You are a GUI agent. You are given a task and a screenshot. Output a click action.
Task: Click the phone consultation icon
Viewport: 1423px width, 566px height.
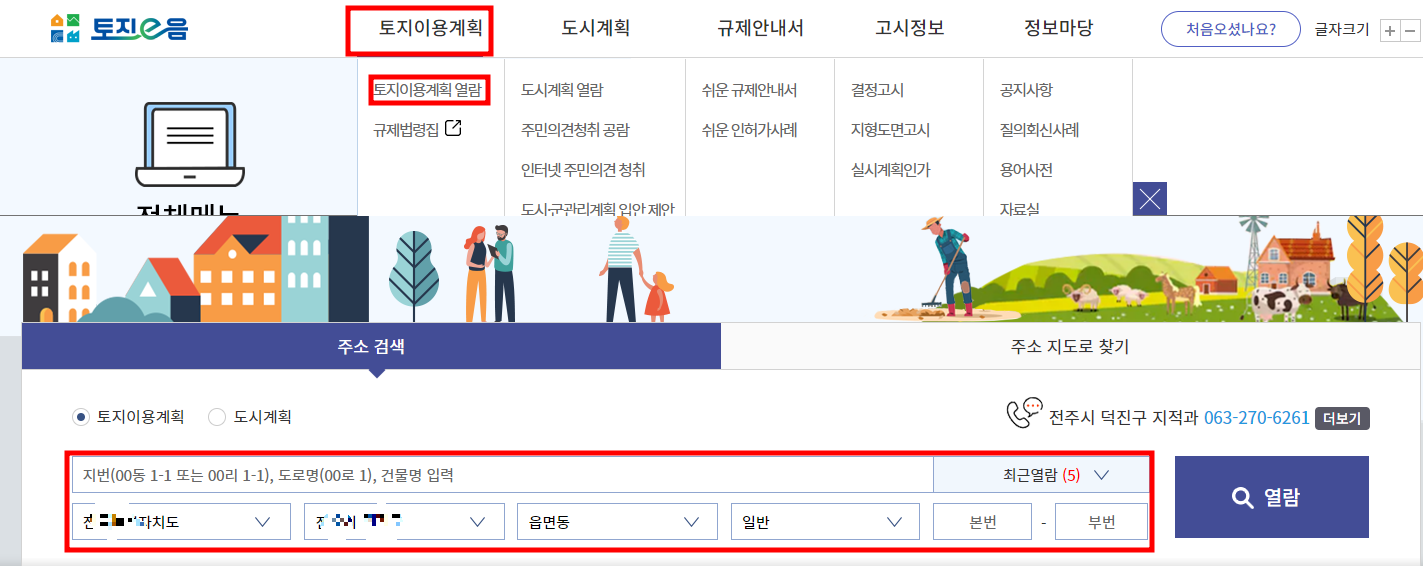tap(1024, 413)
